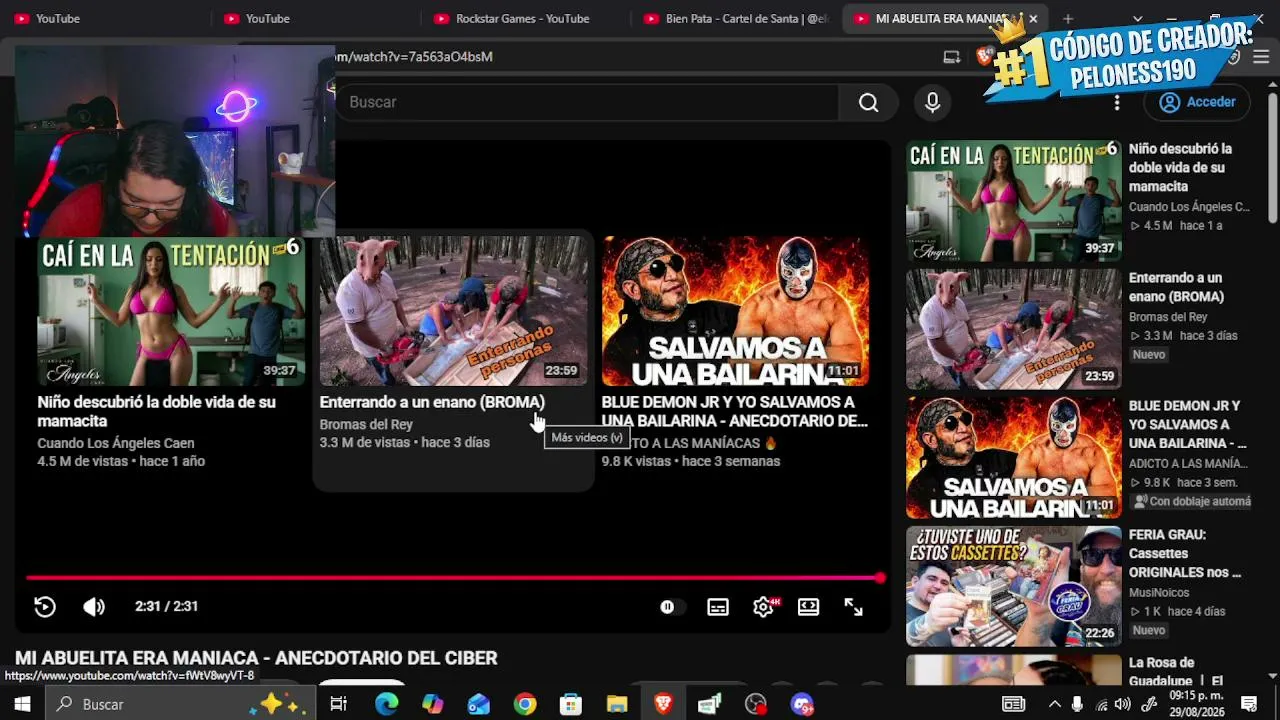Screen dimensions: 1280x720
Task: Open Task View on the taskbar
Action: coord(338,704)
